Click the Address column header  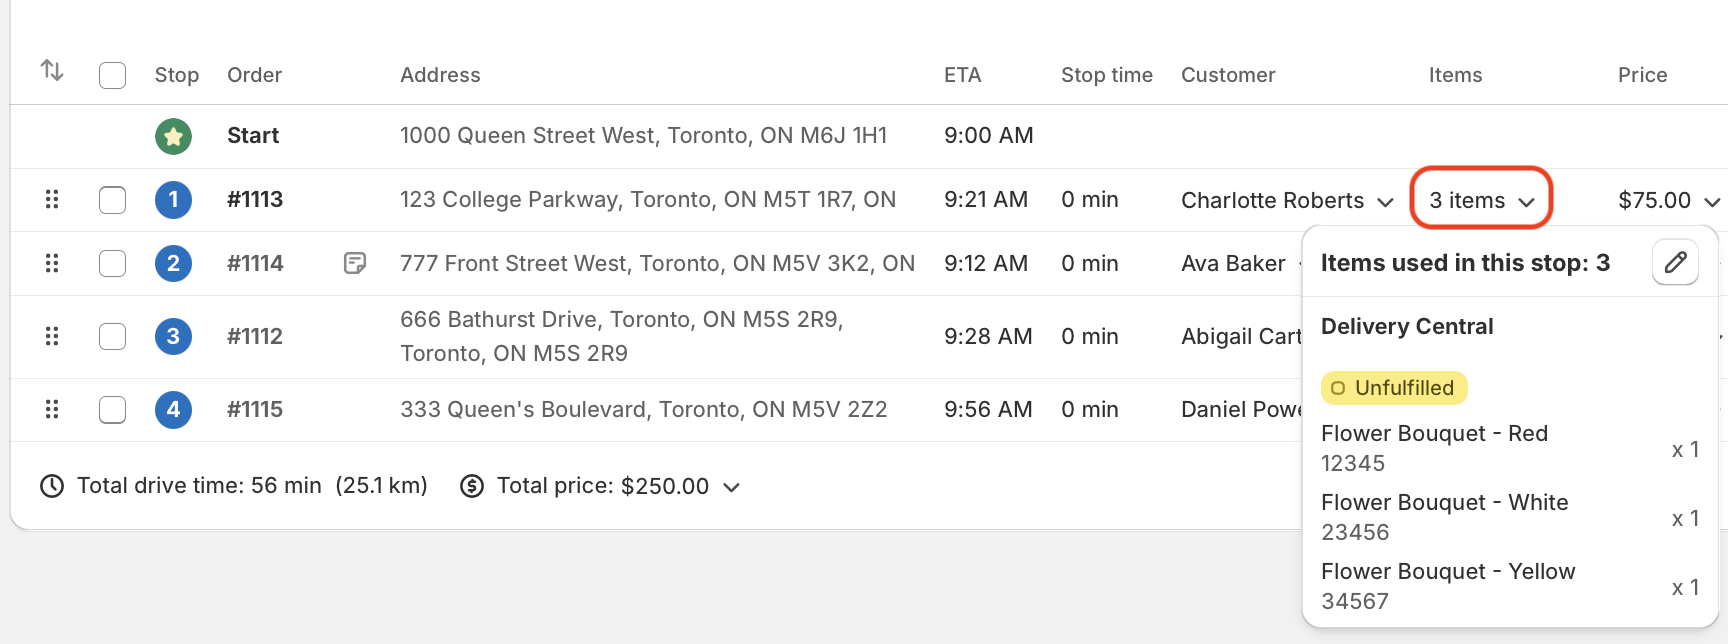click(440, 75)
